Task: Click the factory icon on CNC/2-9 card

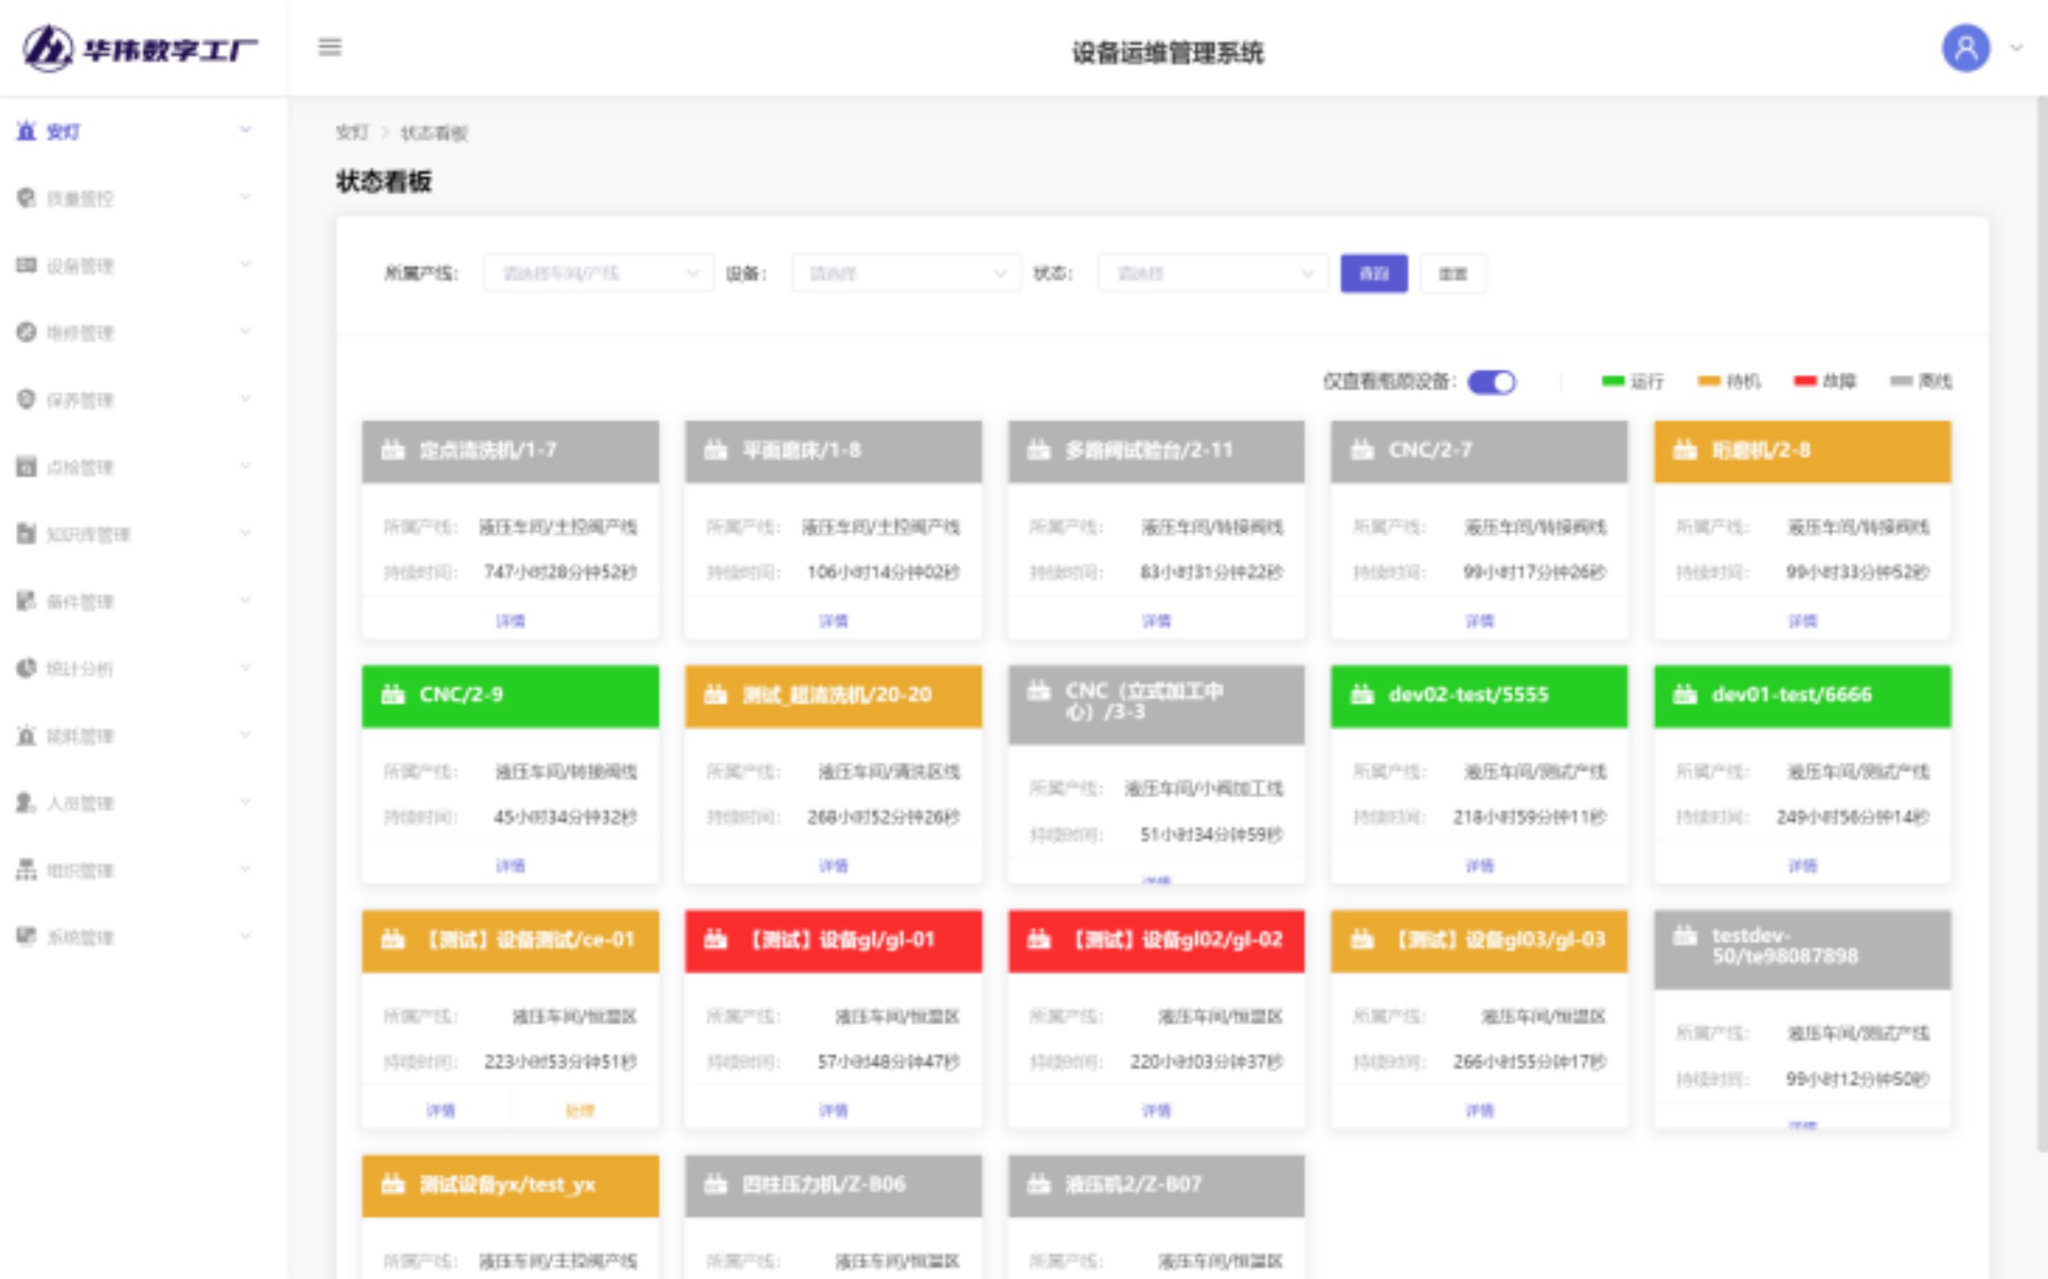Action: [x=393, y=694]
